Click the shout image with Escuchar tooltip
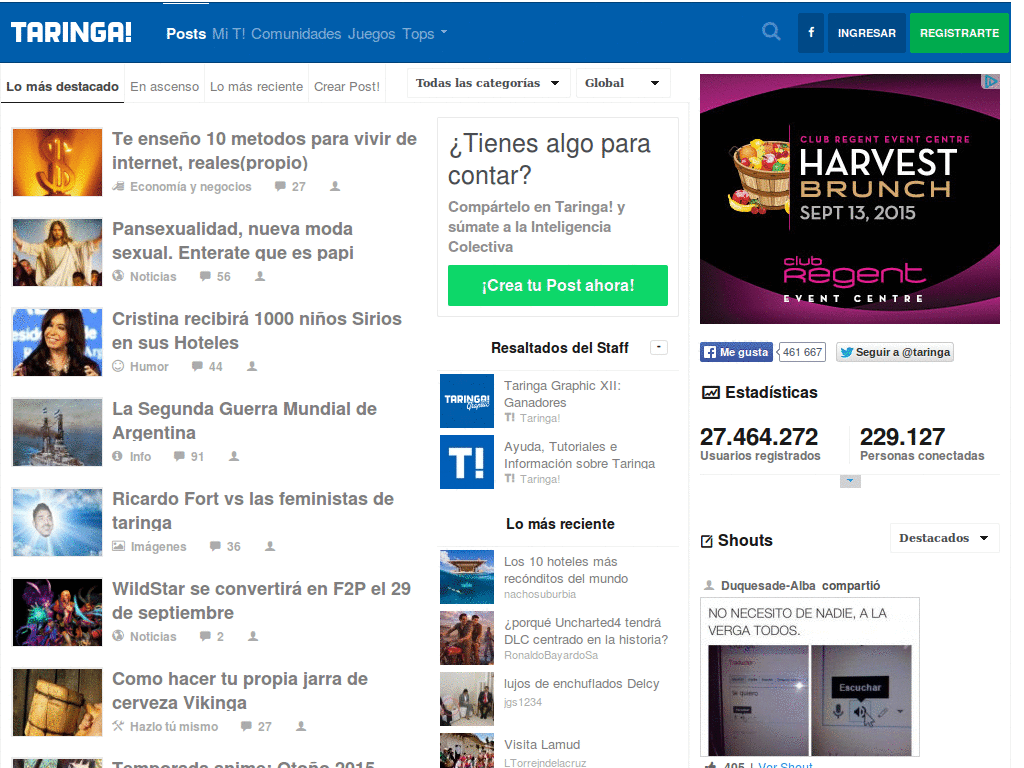Viewport: 1024px width, 768px height. pos(810,700)
